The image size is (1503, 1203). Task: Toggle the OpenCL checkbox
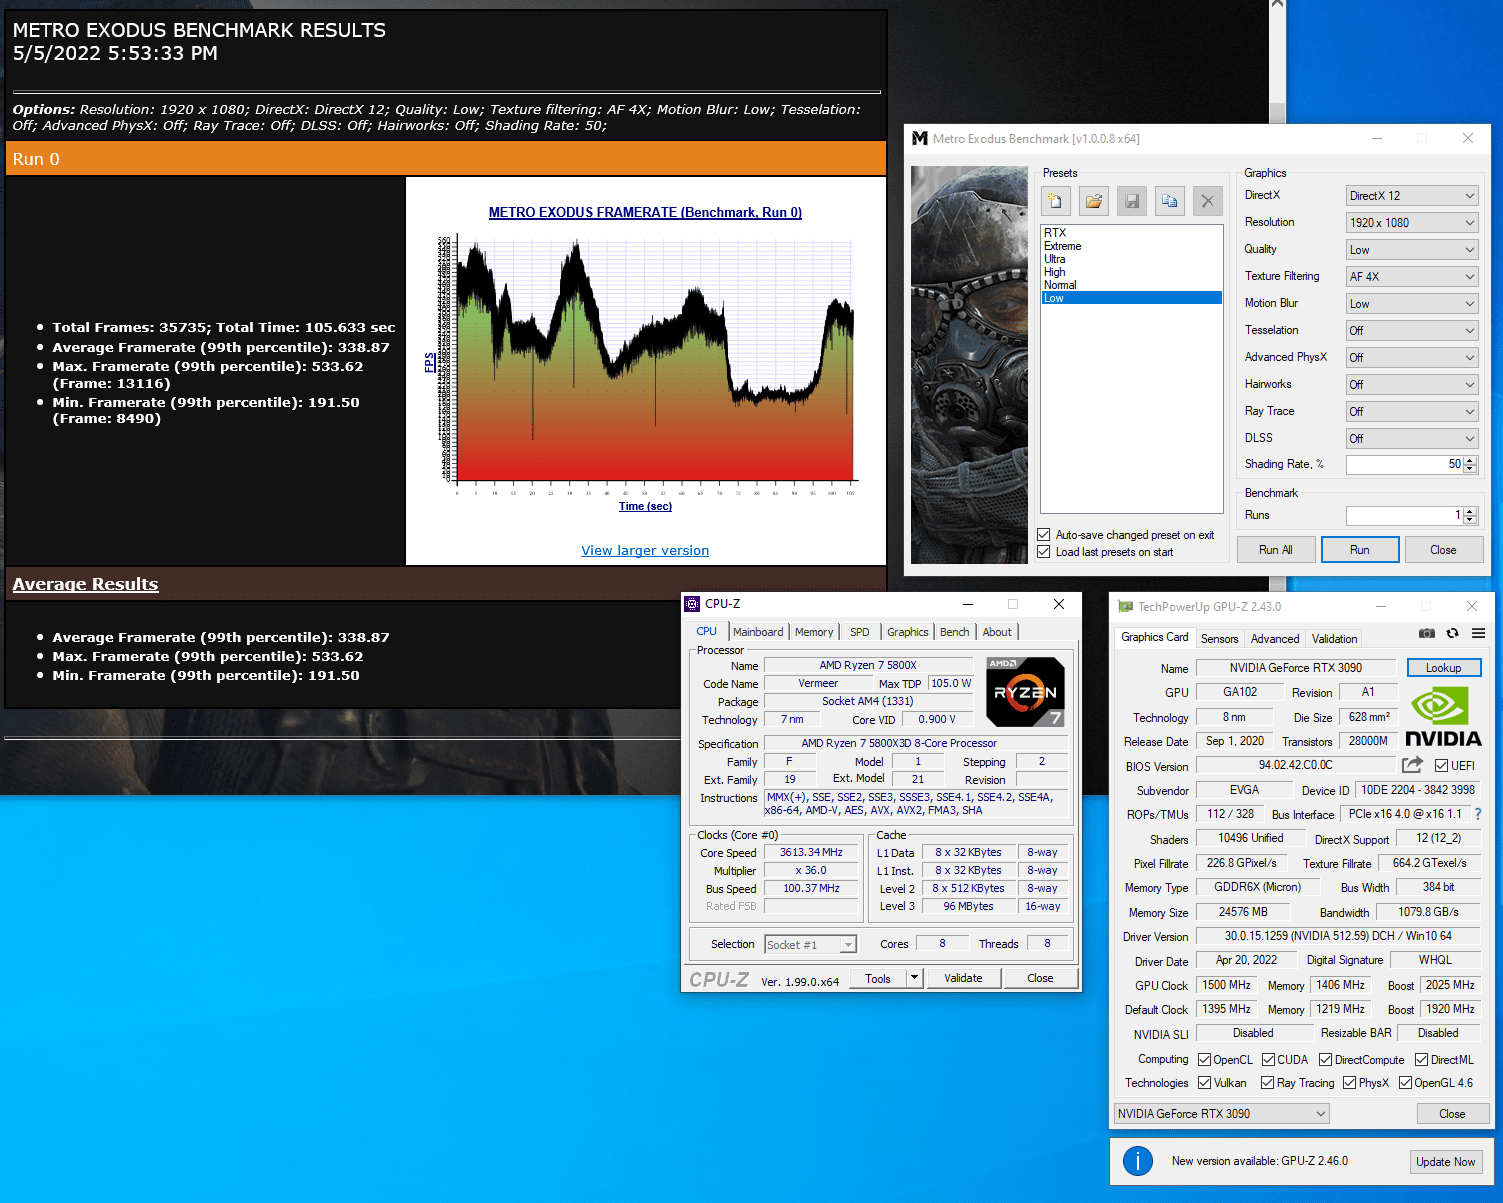coord(1205,1060)
